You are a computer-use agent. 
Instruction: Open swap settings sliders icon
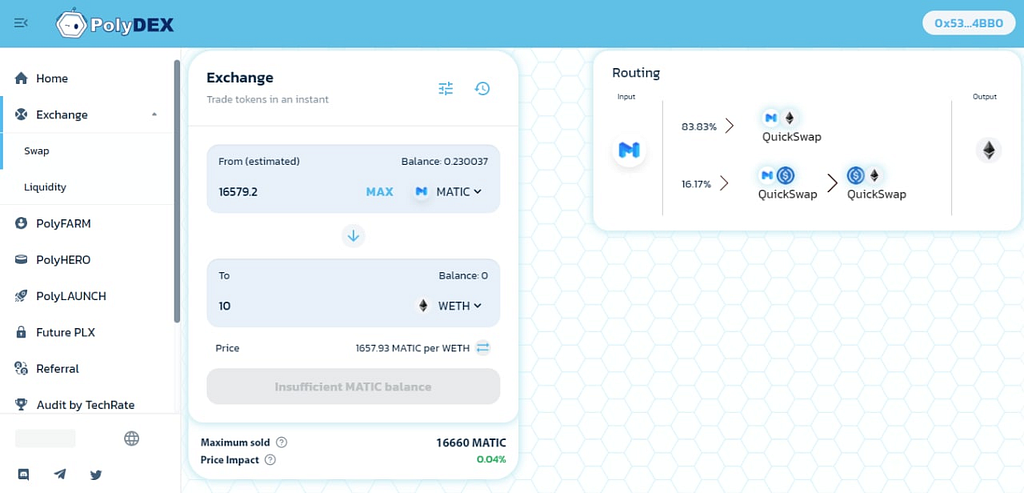tap(446, 89)
